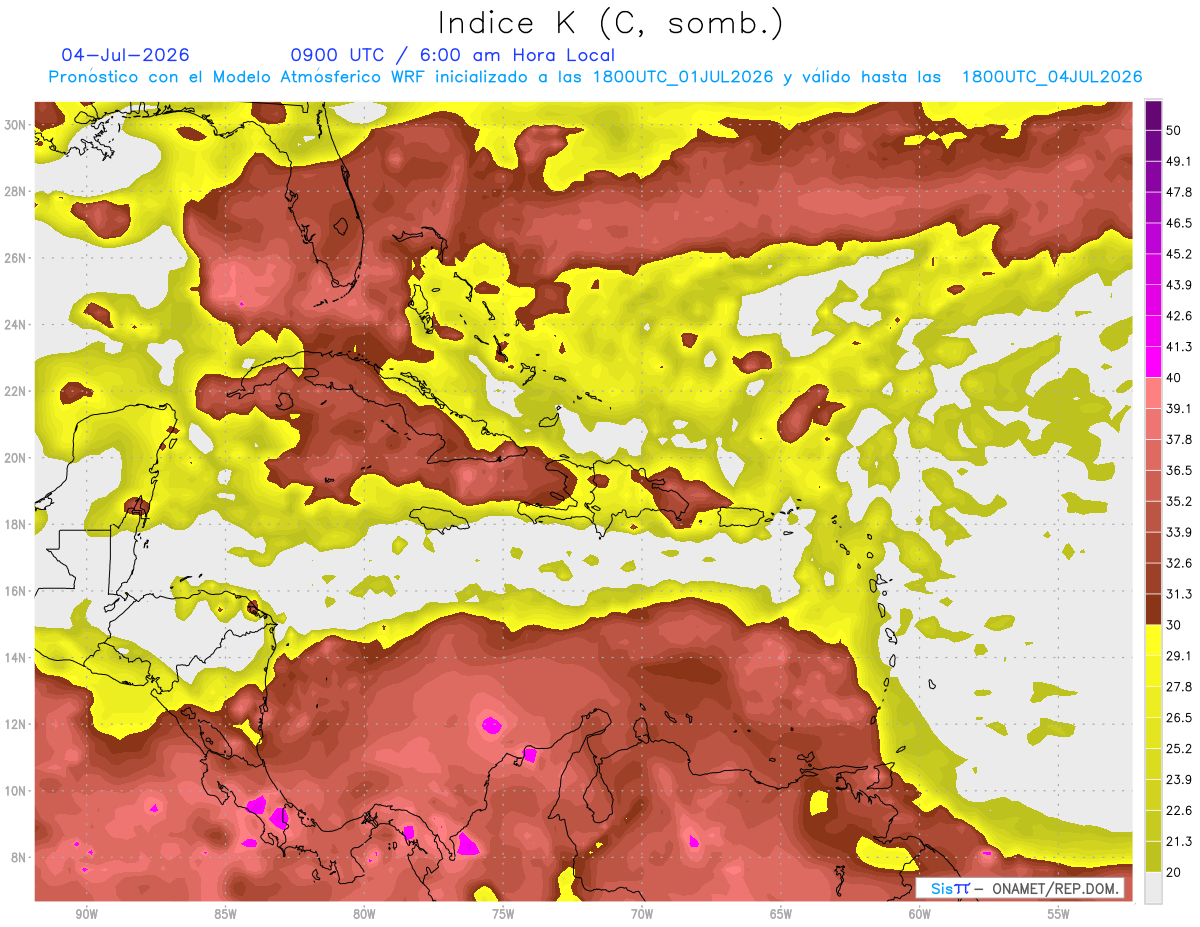Click the colorbar value "30"
This screenshot has height=927, width=1200.
[1176, 625]
